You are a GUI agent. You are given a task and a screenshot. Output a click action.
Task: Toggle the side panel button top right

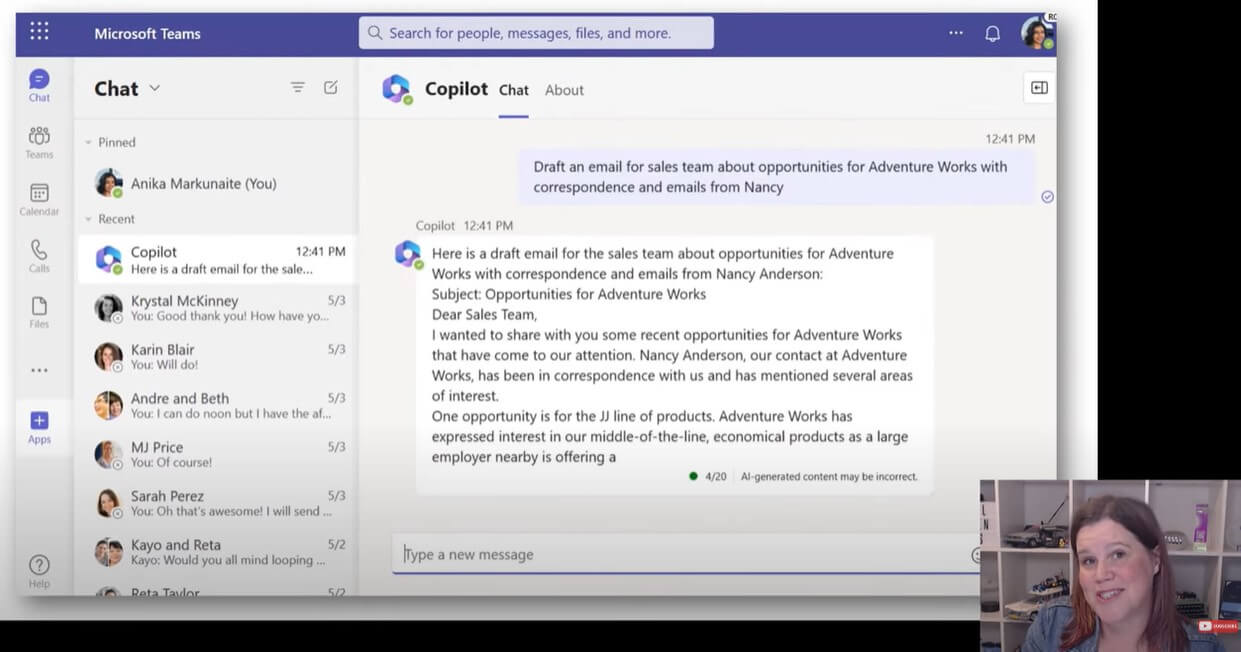pyautogui.click(x=1039, y=88)
